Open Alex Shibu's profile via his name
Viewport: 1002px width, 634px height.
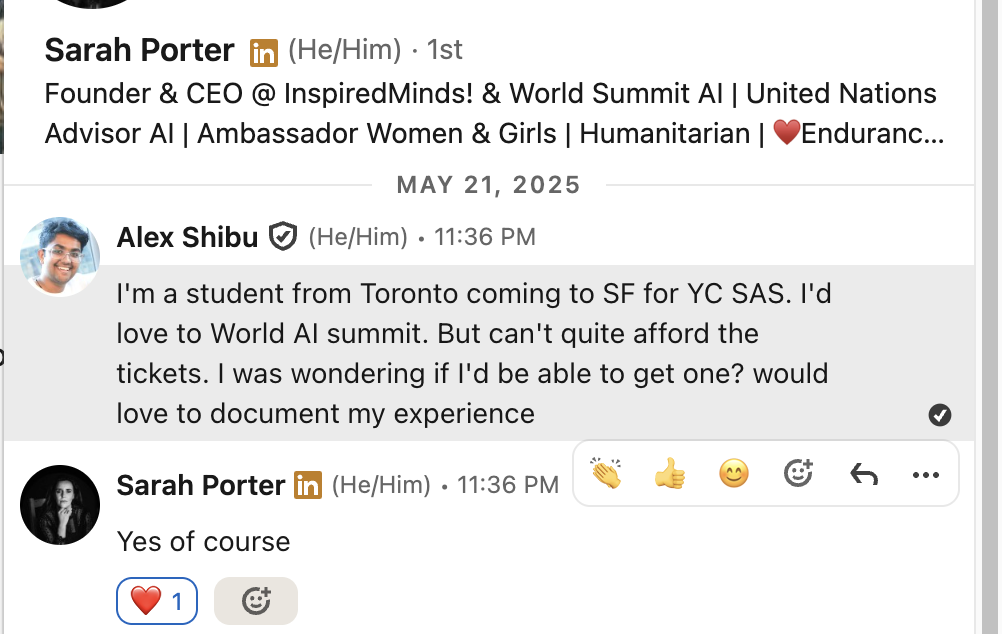click(187, 237)
